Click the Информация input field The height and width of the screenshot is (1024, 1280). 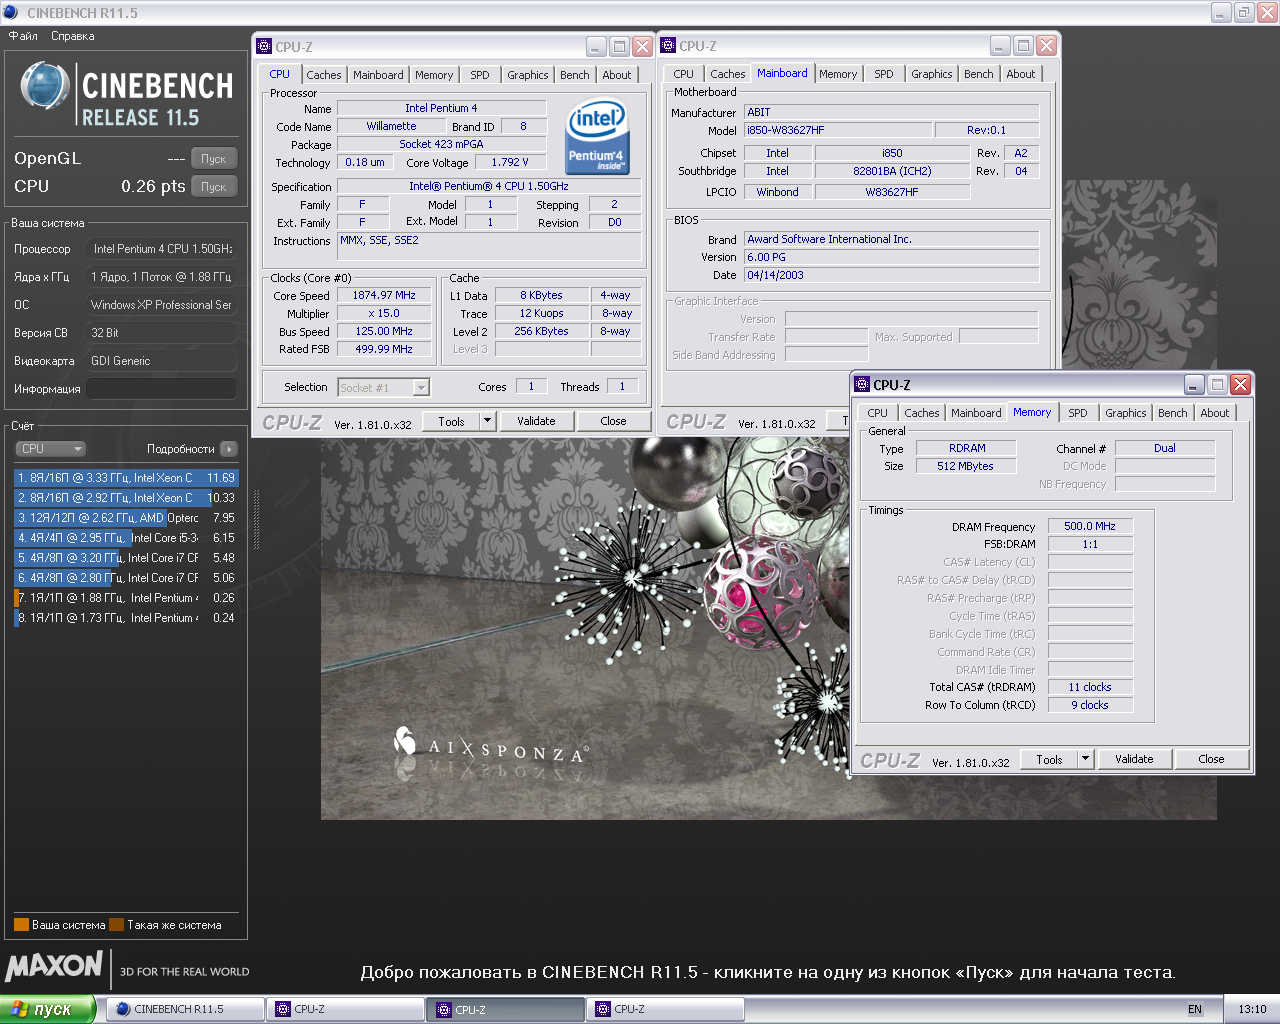click(x=162, y=389)
